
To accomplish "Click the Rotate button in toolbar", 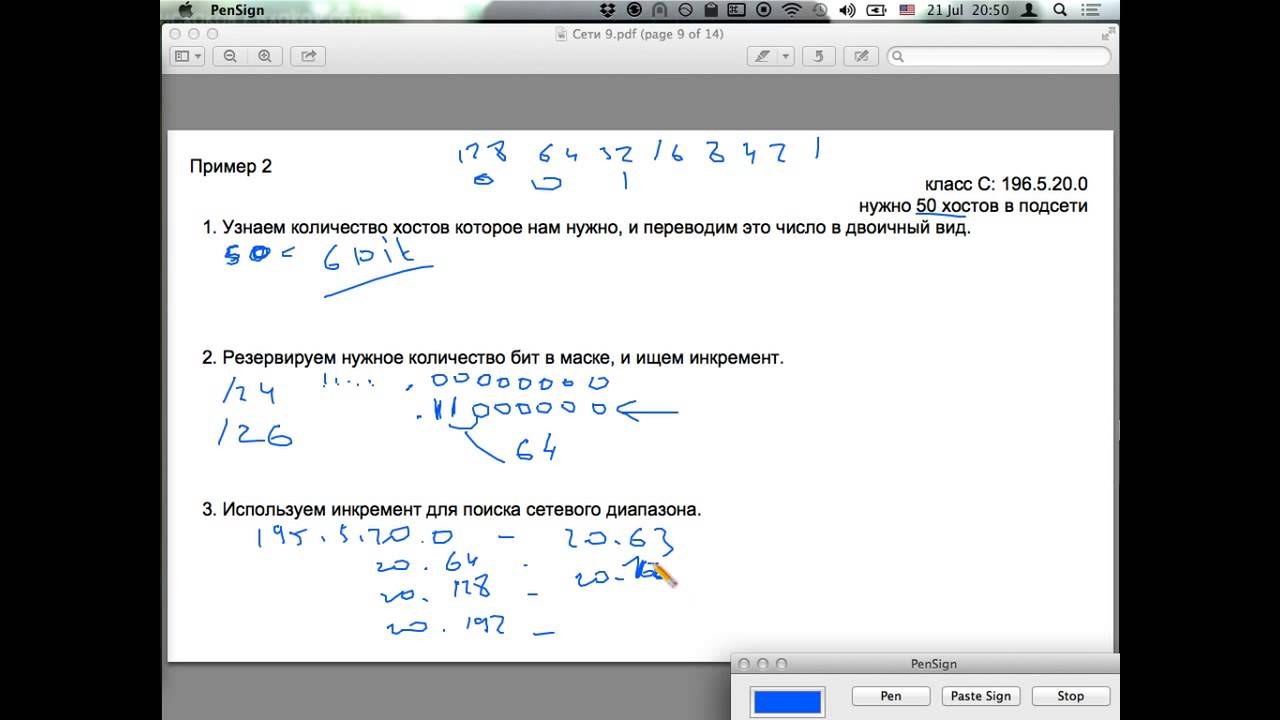I will click(819, 57).
